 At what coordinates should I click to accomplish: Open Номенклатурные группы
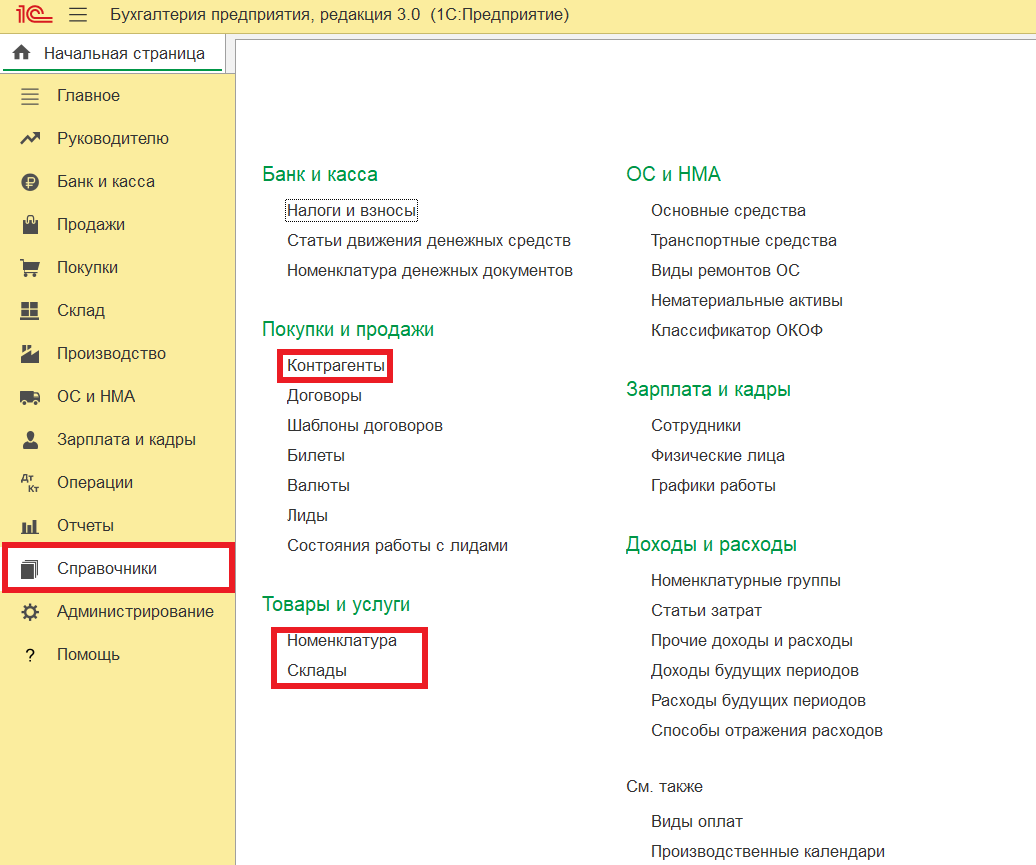point(745,581)
